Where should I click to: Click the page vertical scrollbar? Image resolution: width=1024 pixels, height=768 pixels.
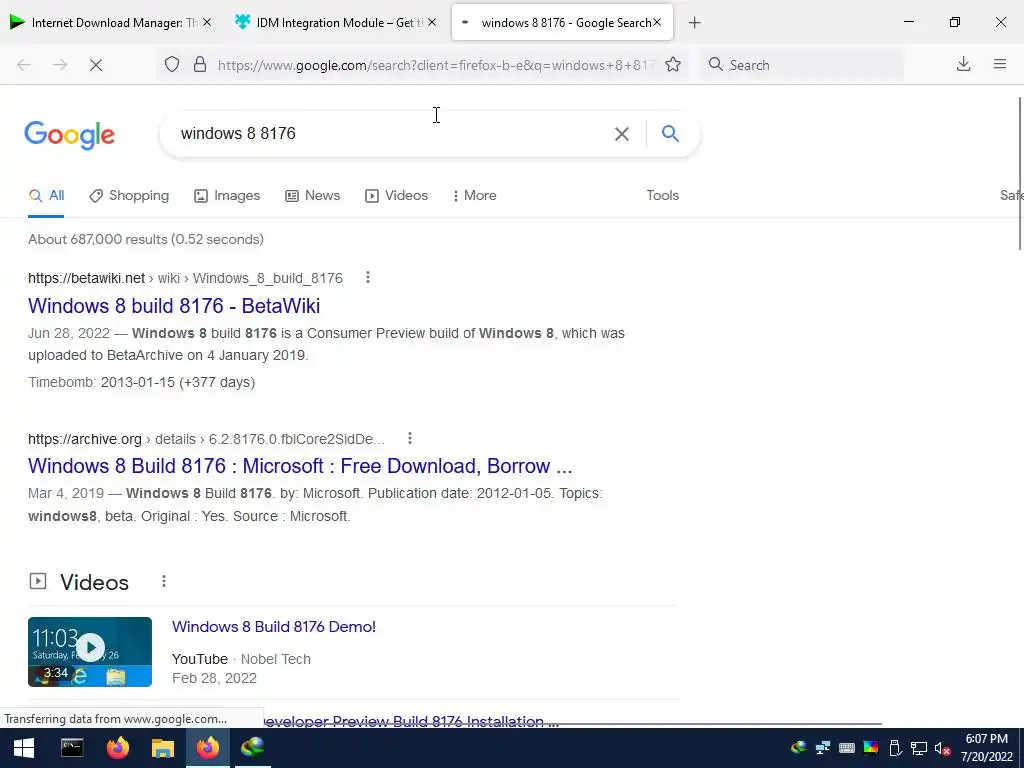pyautogui.click(x=1019, y=173)
